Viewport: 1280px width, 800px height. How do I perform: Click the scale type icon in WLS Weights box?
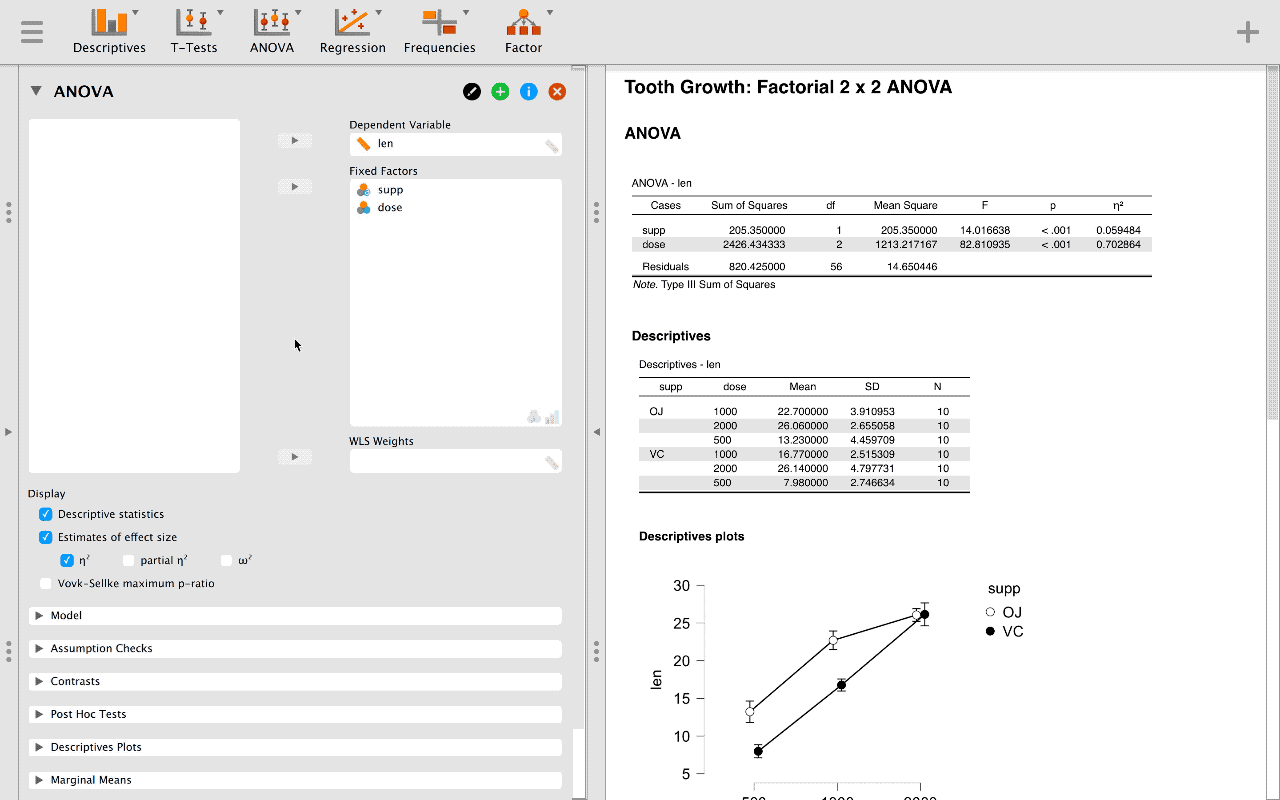(x=552, y=462)
